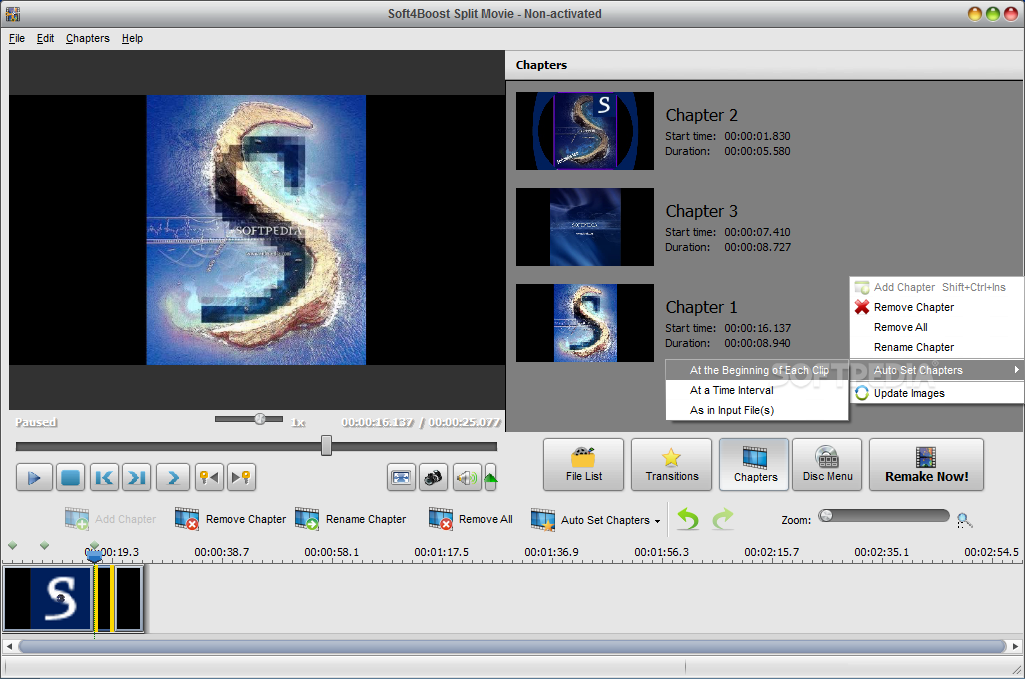Stop the video playback

click(x=70, y=478)
